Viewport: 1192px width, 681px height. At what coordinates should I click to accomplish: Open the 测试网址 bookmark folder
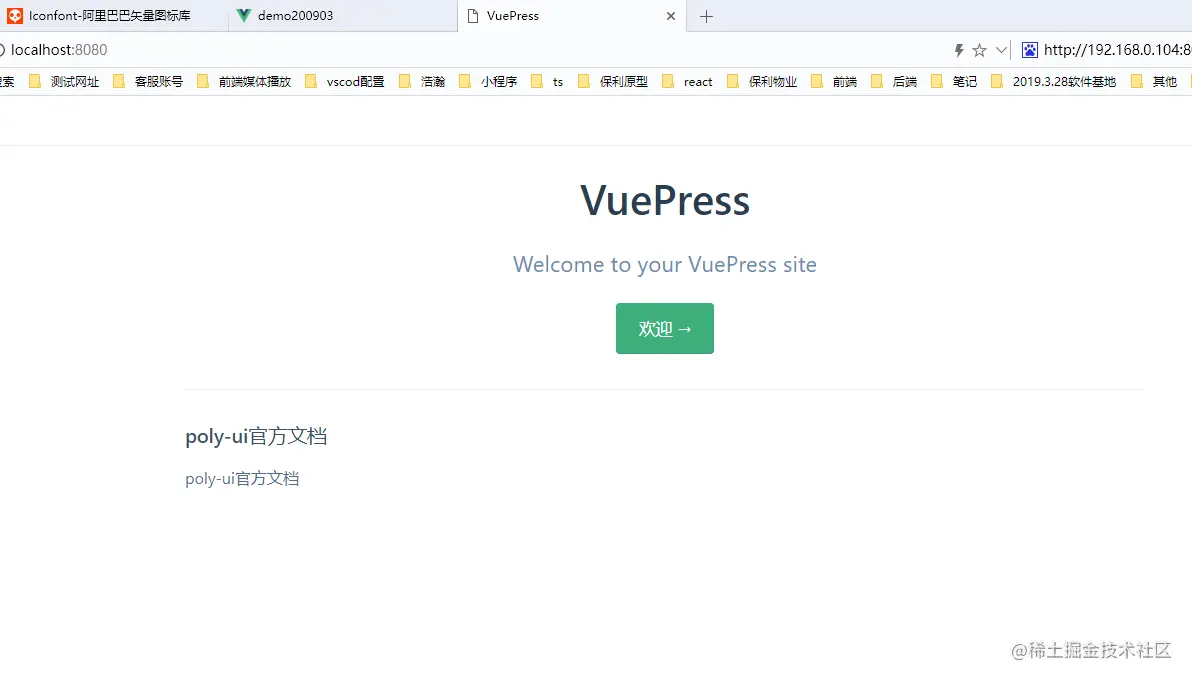[64, 81]
